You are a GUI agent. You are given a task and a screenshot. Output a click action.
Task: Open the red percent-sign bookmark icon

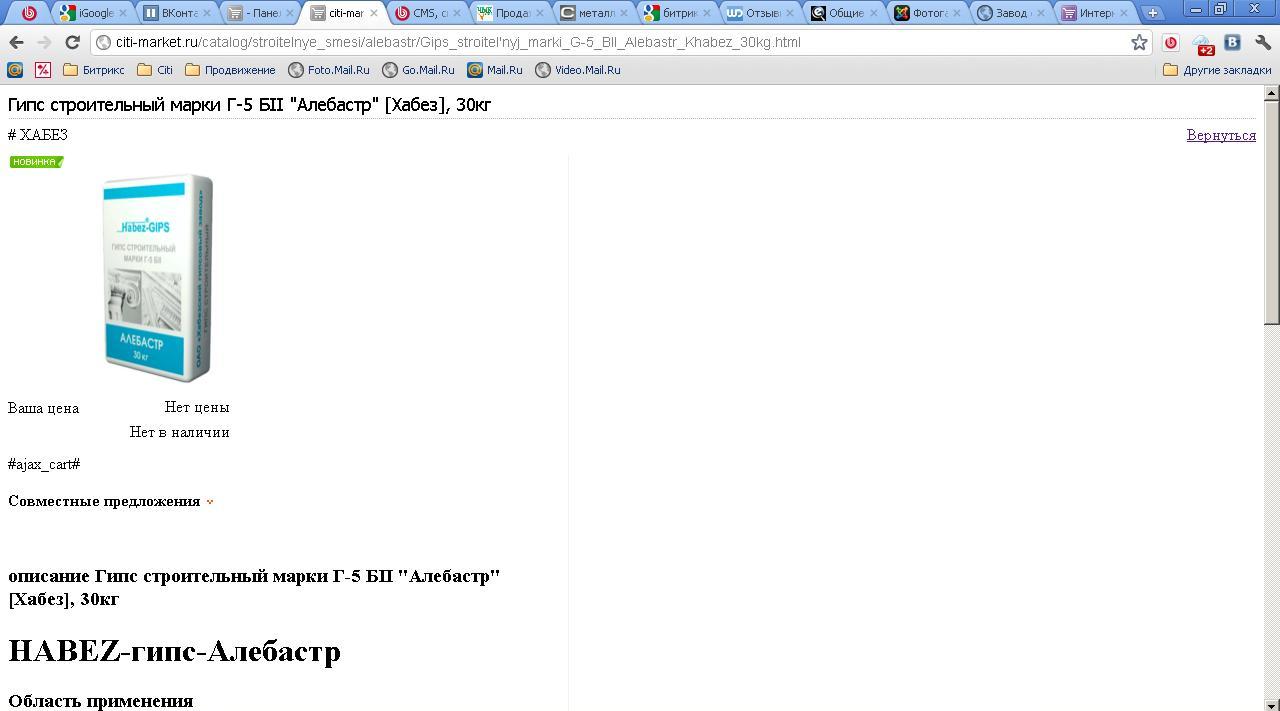click(x=43, y=70)
